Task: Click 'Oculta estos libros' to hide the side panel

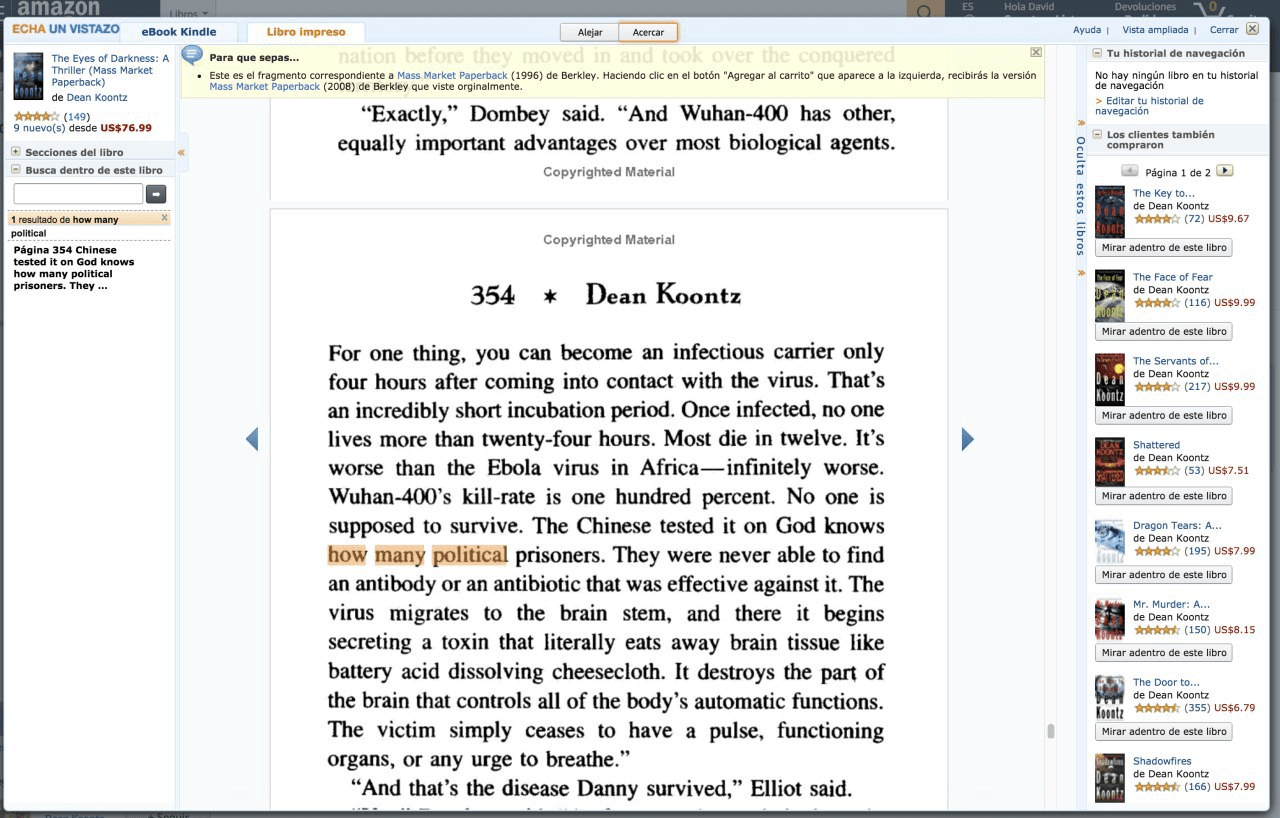Action: click(x=1080, y=196)
